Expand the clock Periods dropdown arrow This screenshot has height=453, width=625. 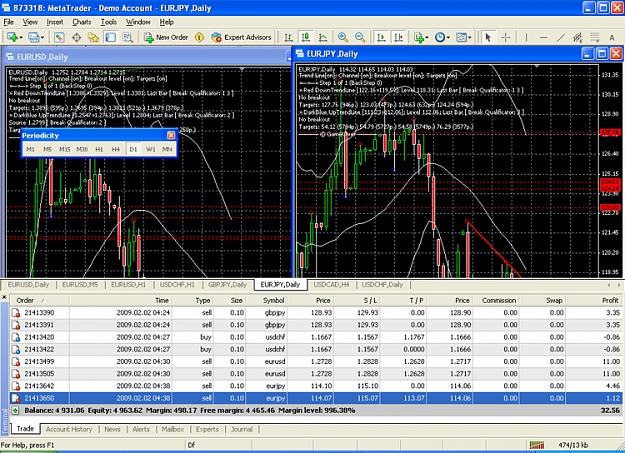(x=448, y=37)
